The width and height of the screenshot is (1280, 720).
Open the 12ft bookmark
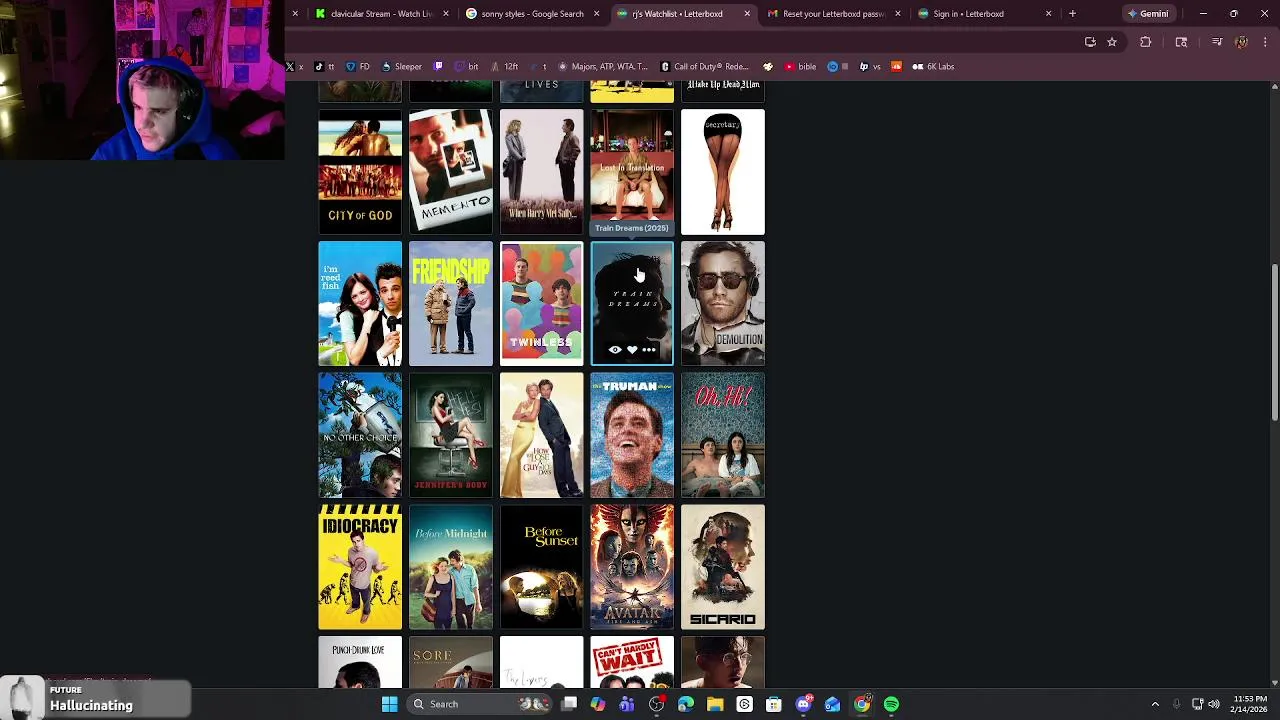point(504,67)
